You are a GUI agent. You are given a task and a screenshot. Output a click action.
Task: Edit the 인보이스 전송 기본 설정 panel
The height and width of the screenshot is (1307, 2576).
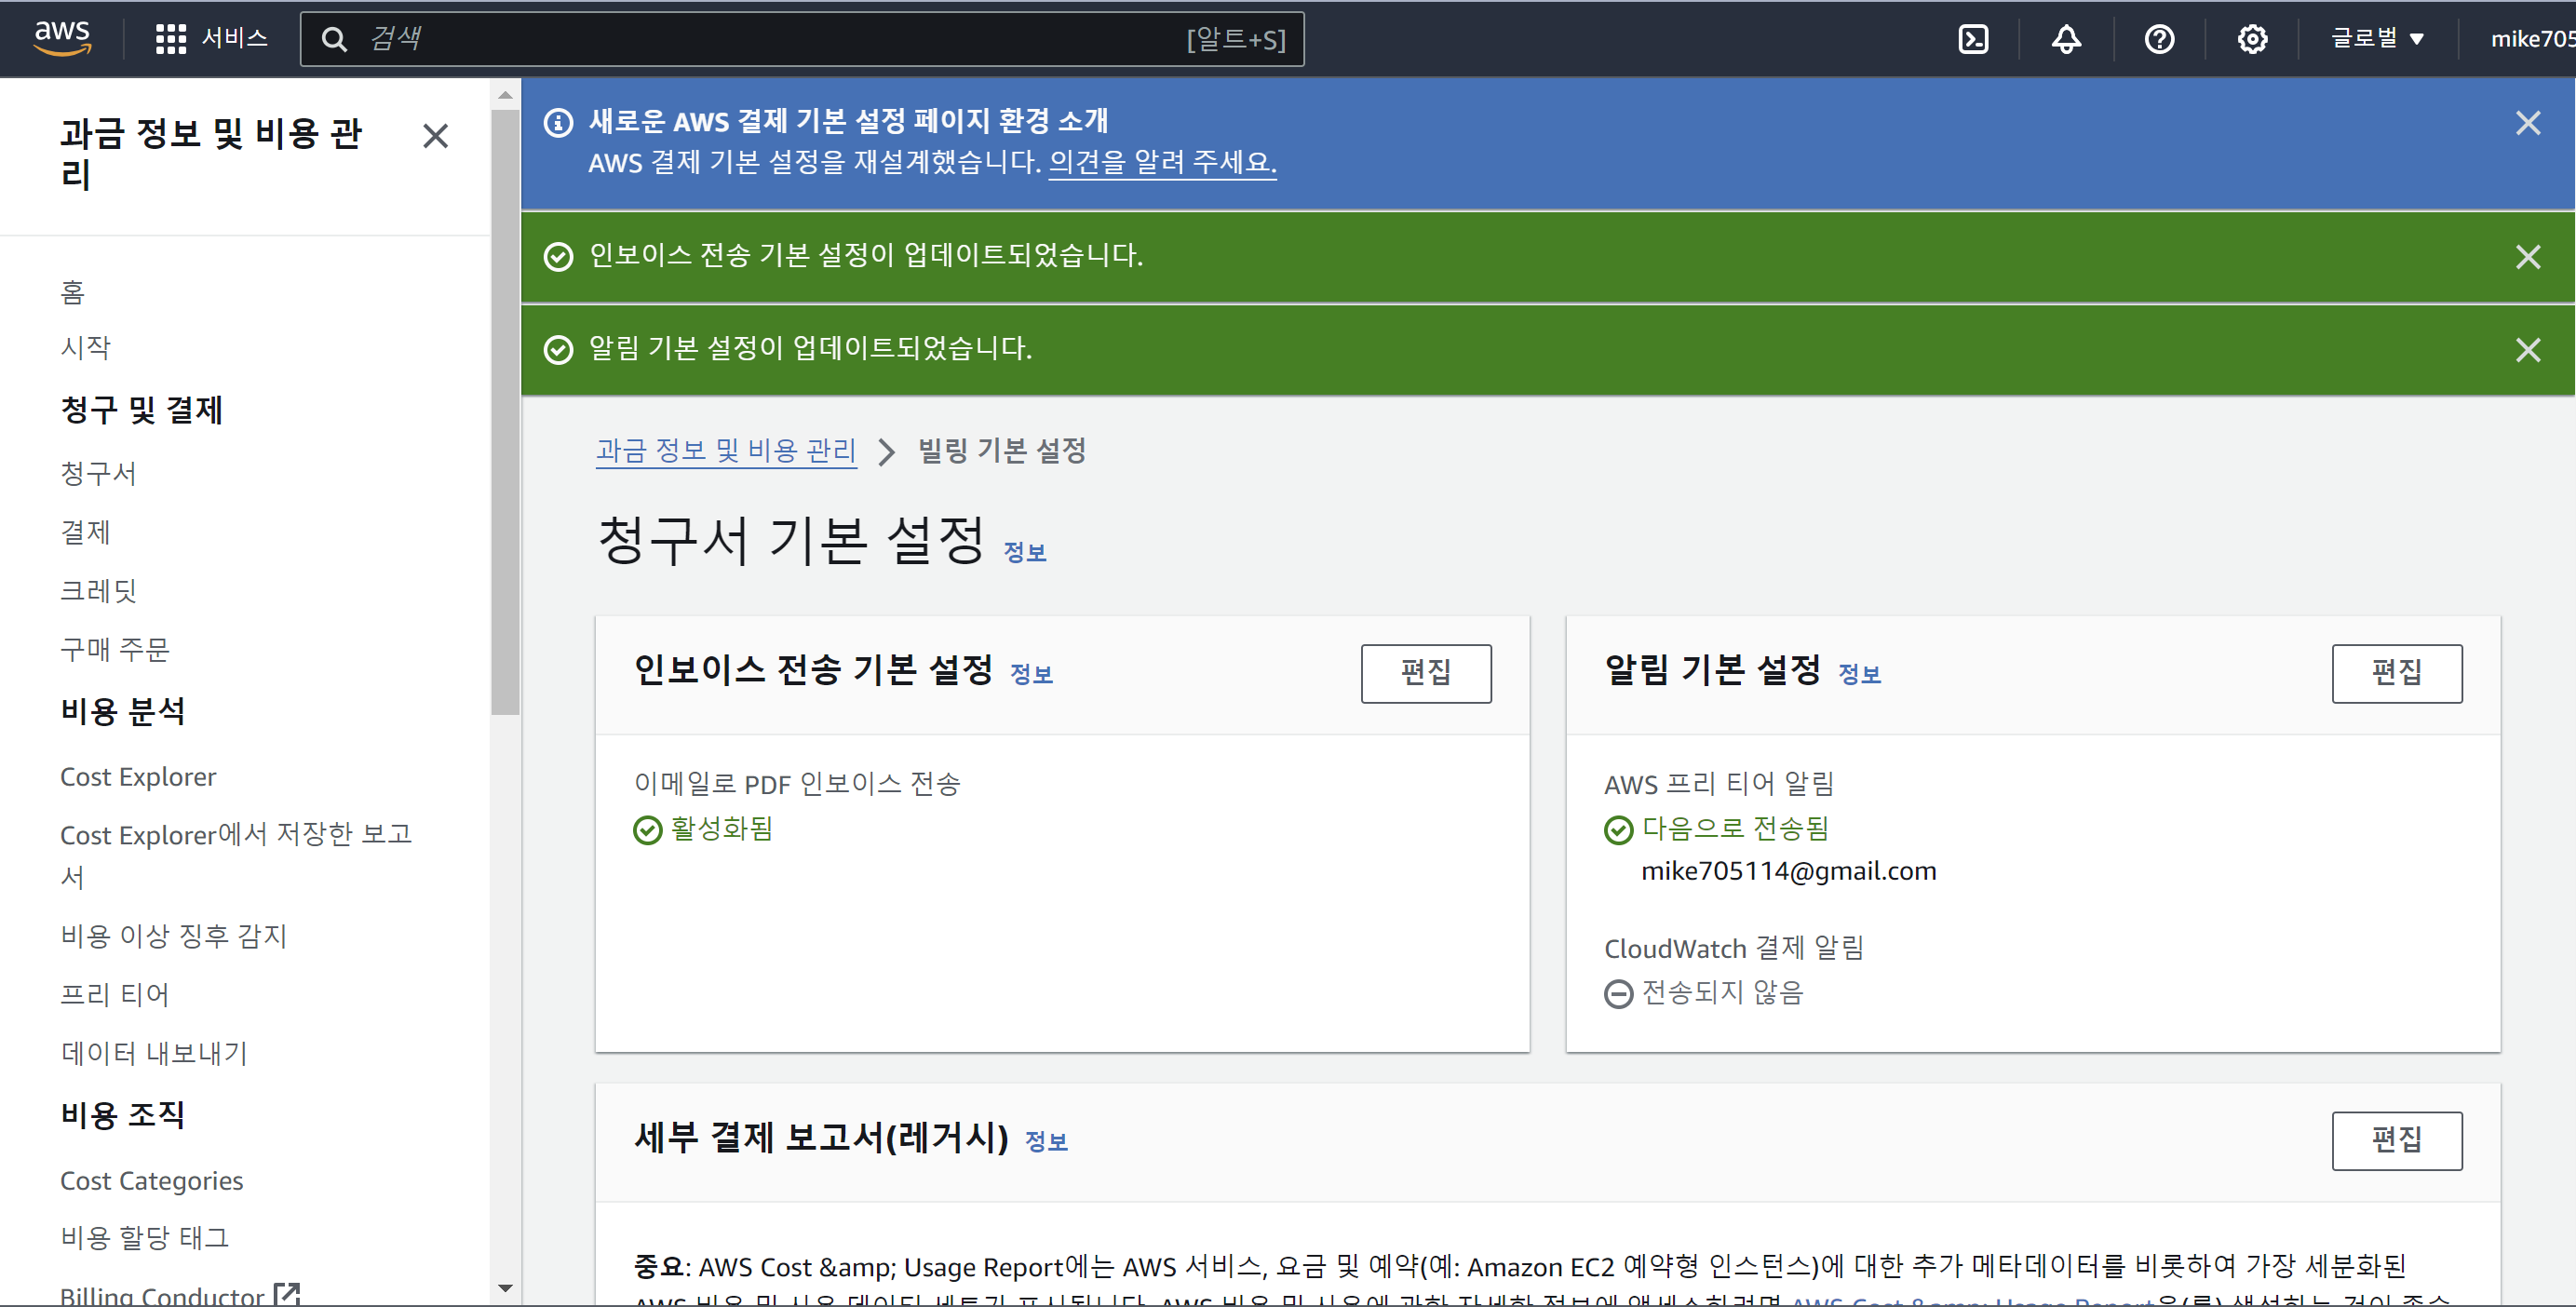coord(1425,673)
